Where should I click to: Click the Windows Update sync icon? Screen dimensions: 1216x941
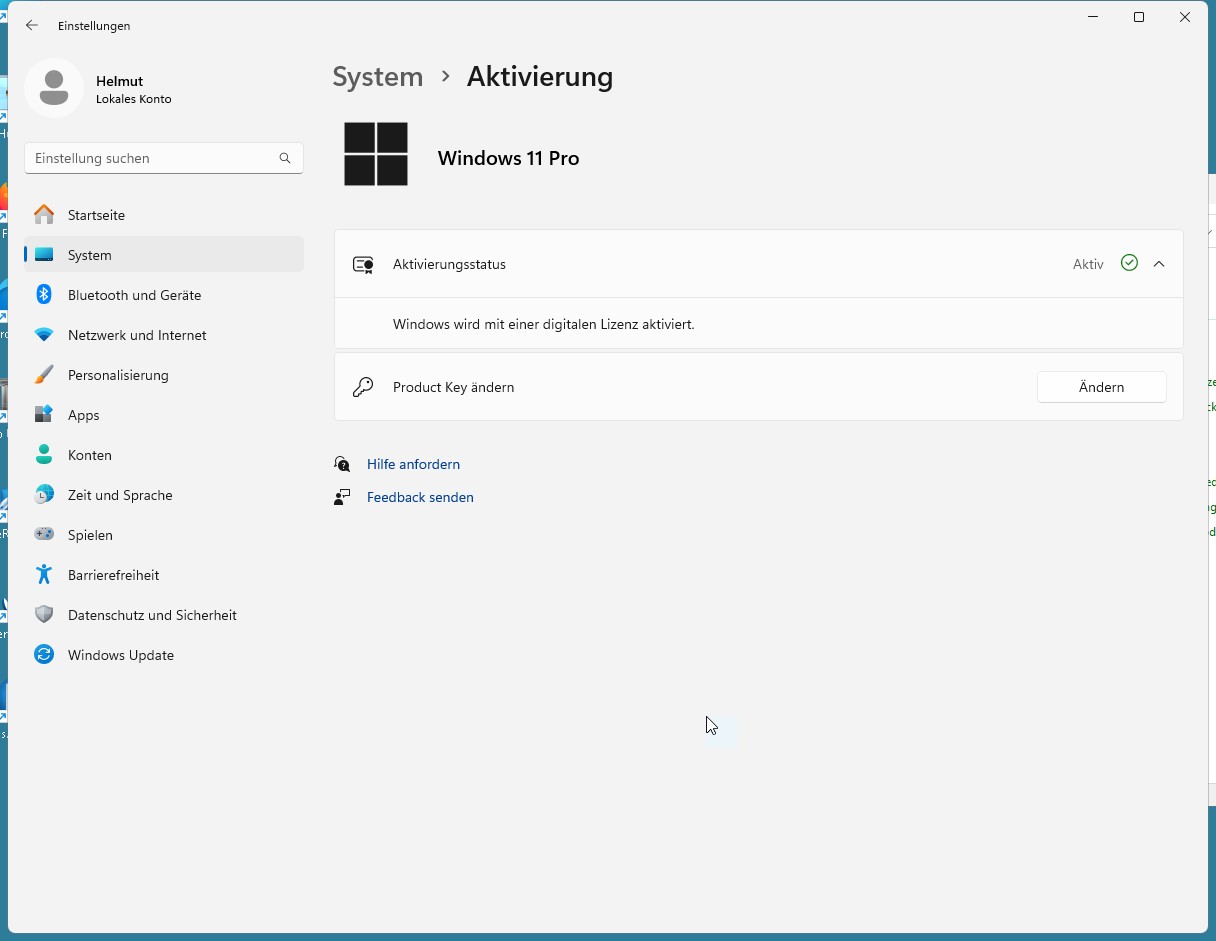[x=44, y=655]
